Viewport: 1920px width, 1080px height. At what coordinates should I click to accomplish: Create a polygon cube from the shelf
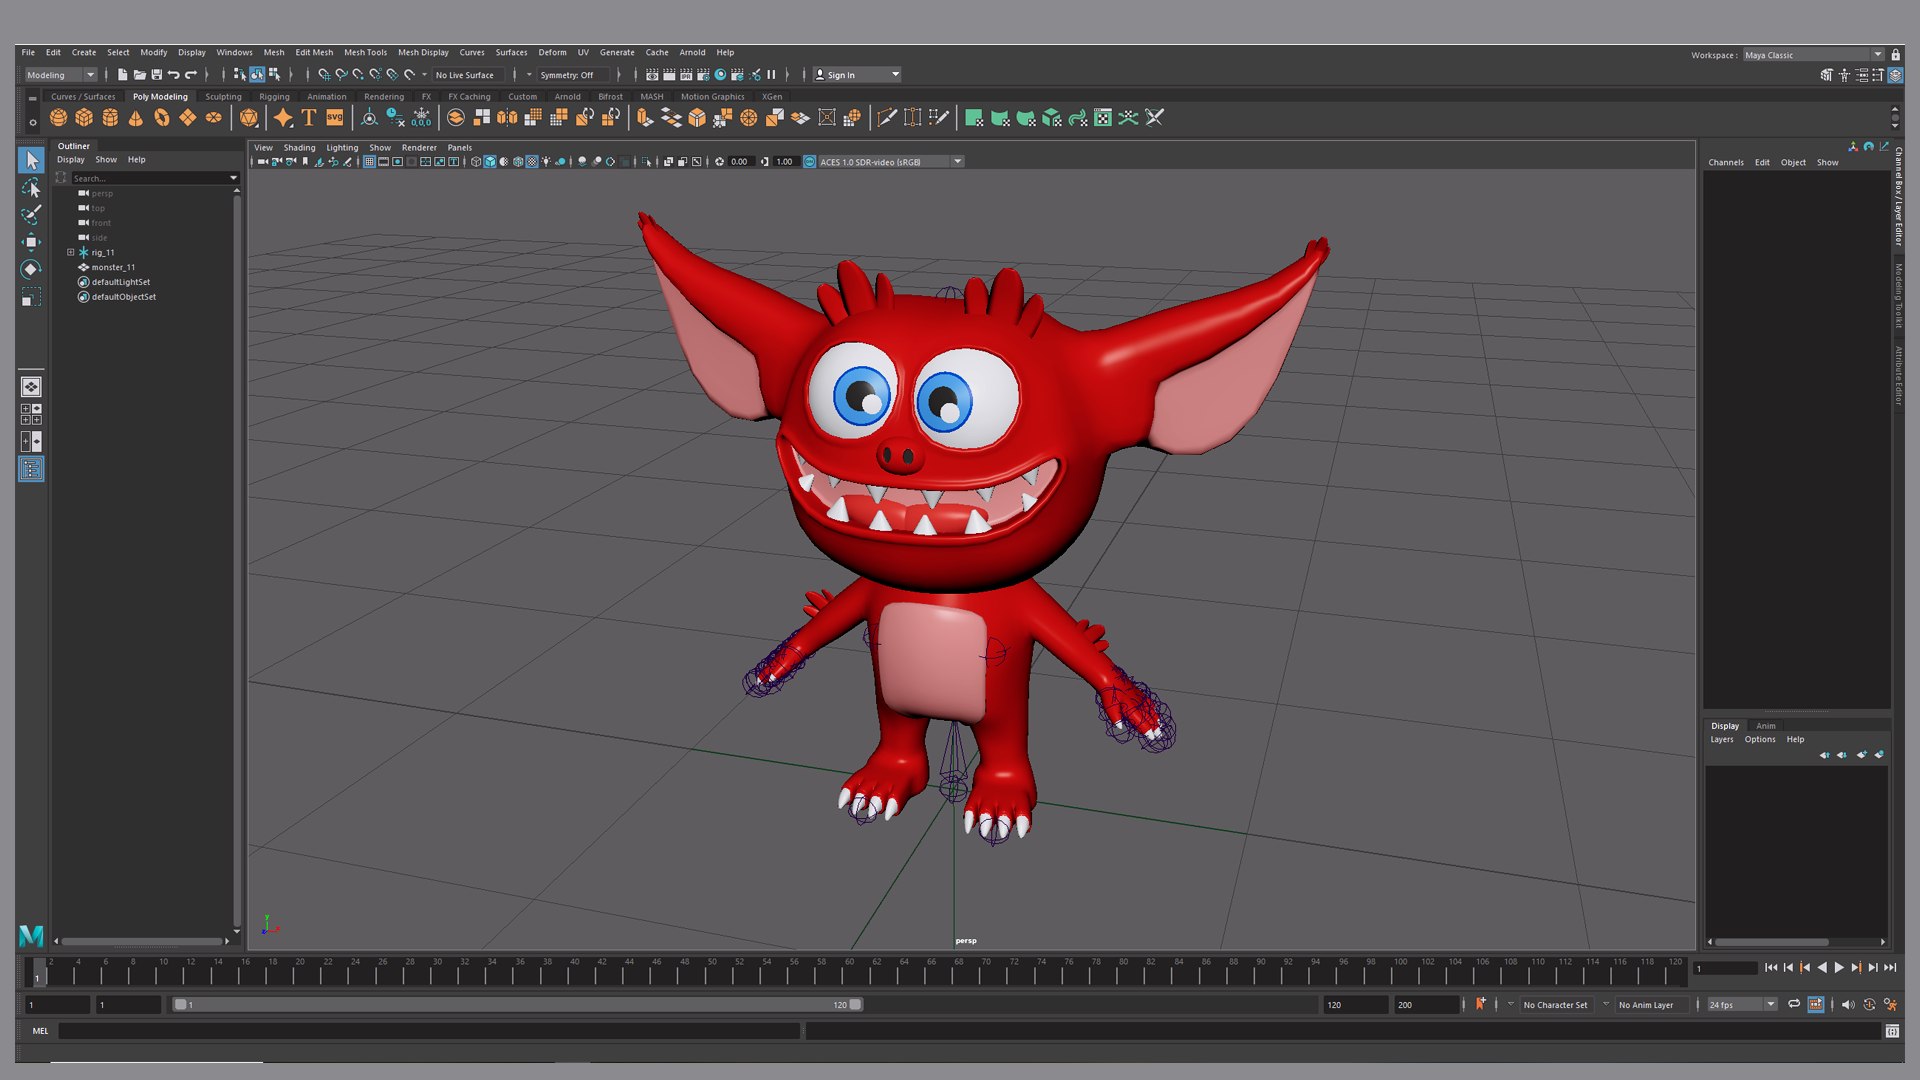(x=84, y=118)
